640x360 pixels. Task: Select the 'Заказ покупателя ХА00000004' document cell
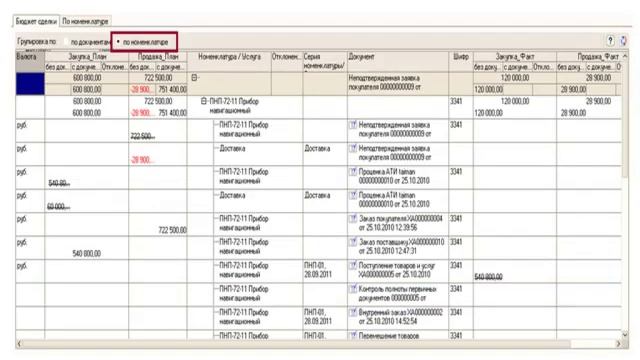coord(398,224)
